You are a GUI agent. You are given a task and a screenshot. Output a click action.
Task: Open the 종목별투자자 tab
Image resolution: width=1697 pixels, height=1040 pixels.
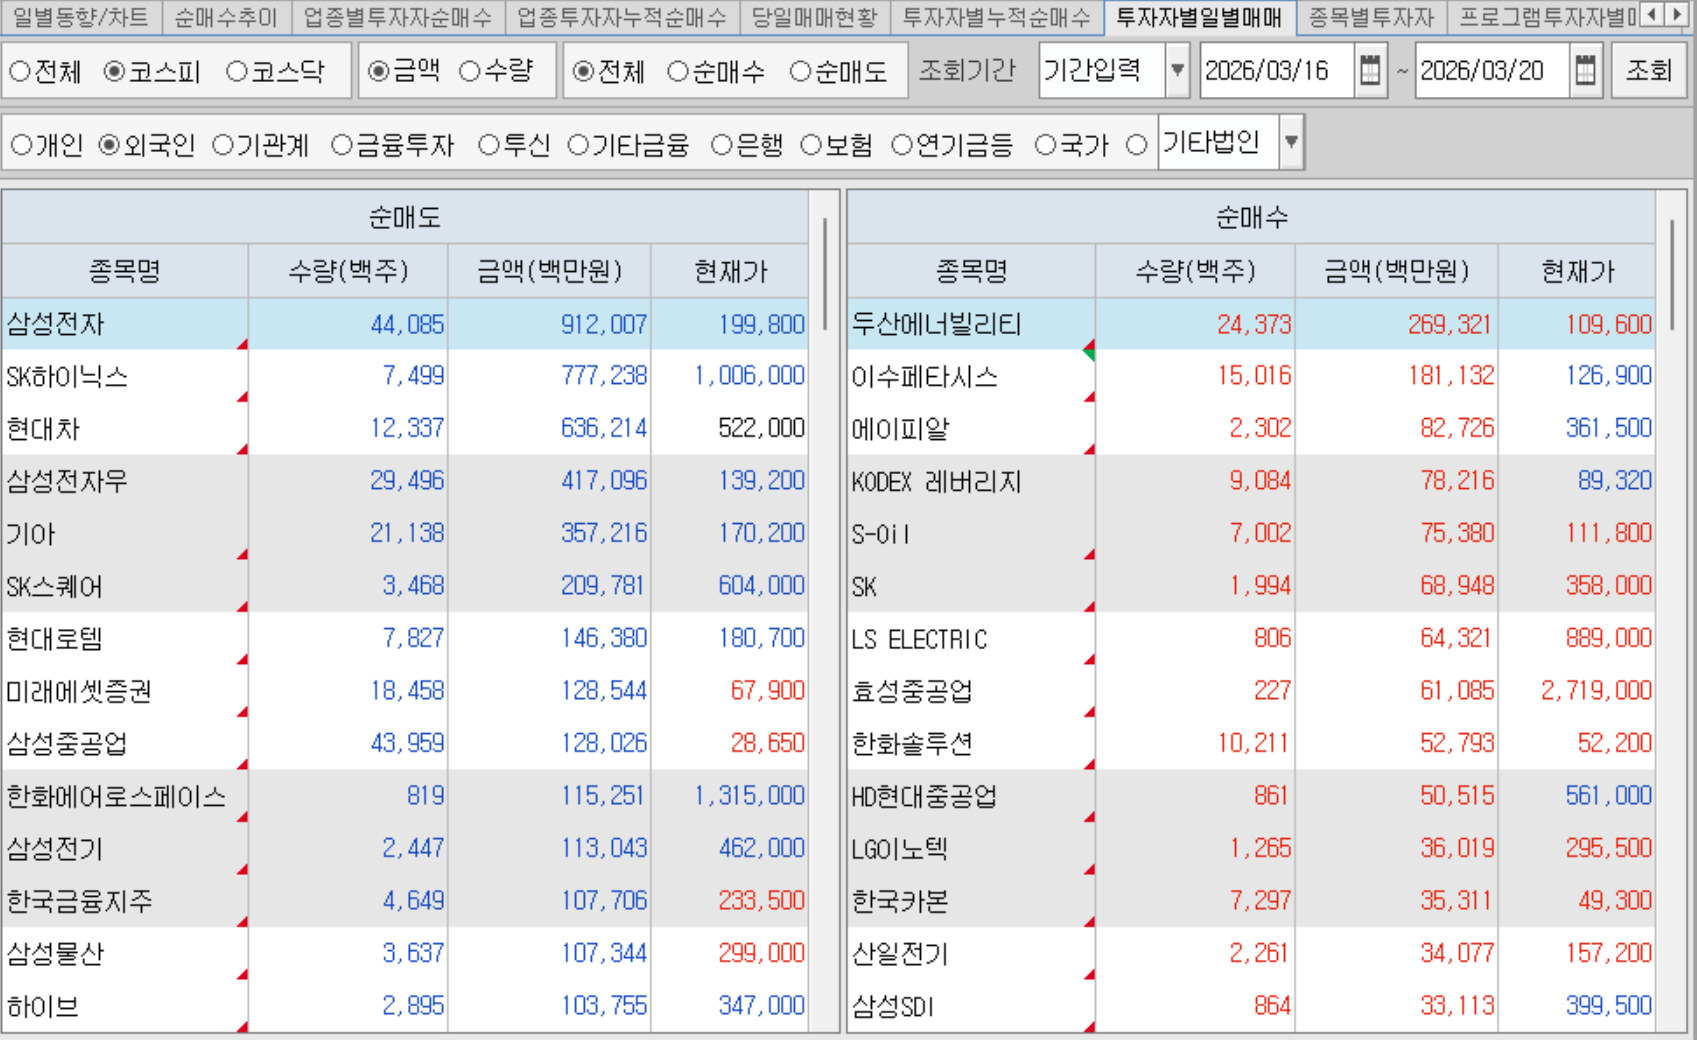point(1370,17)
